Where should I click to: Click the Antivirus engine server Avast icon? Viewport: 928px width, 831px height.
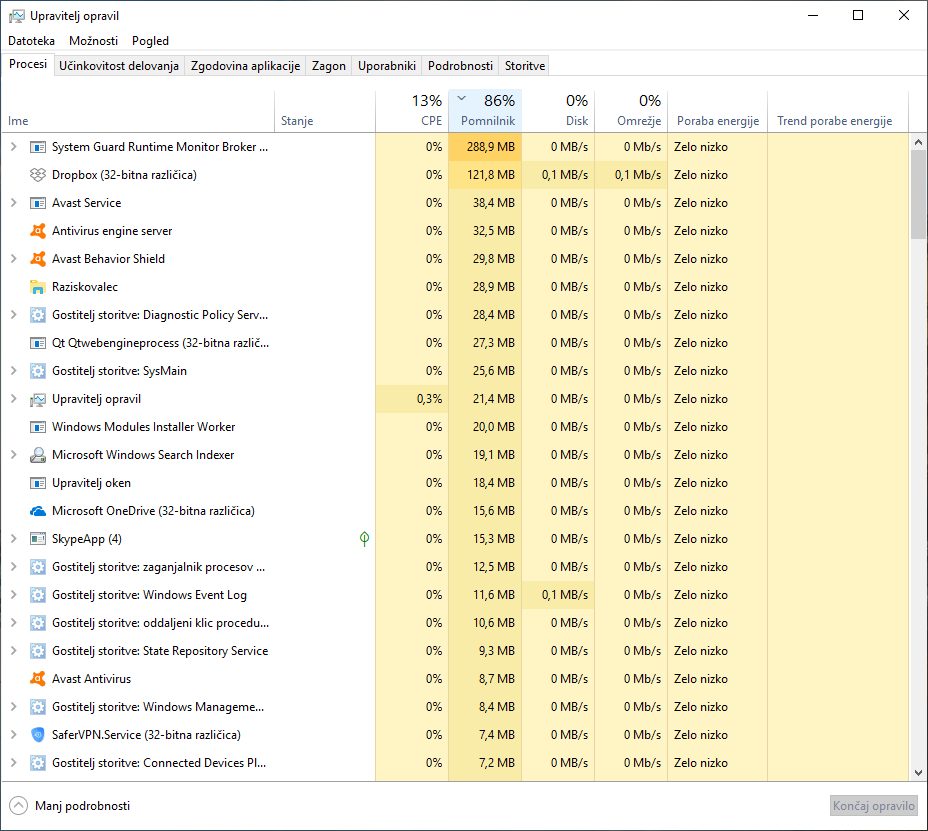[38, 231]
